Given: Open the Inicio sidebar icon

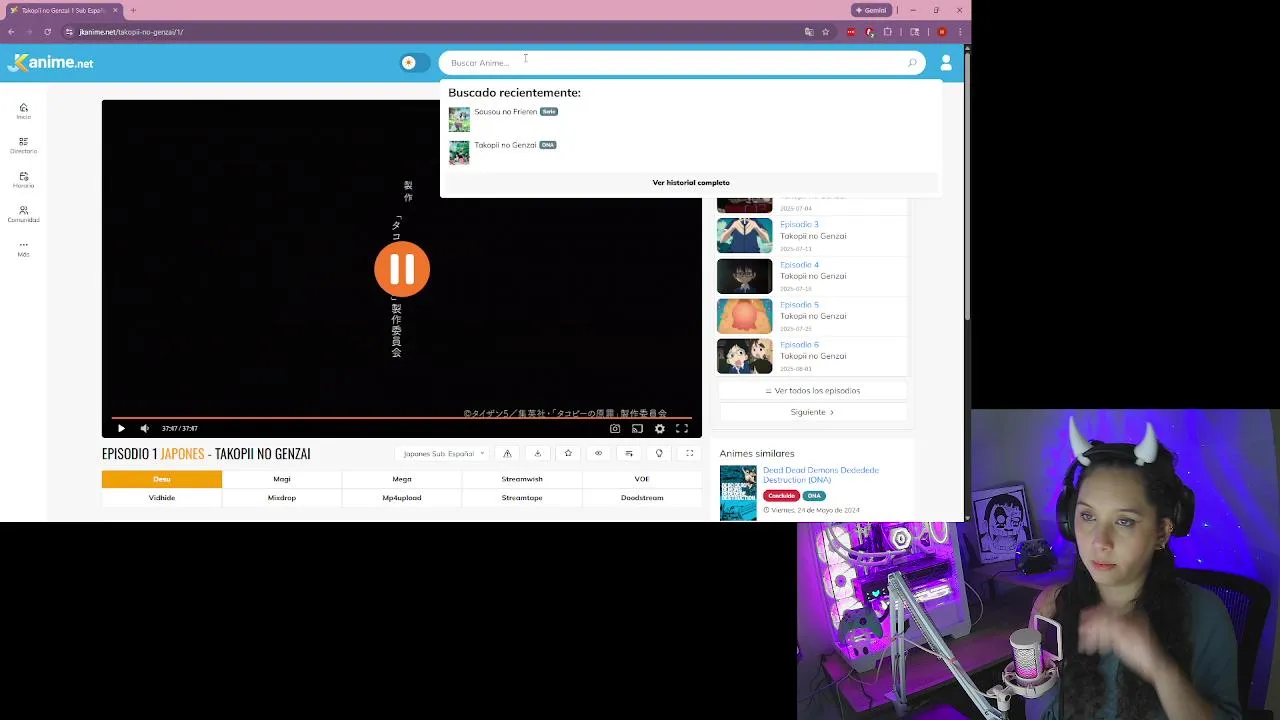Looking at the screenshot, I should click(23, 110).
